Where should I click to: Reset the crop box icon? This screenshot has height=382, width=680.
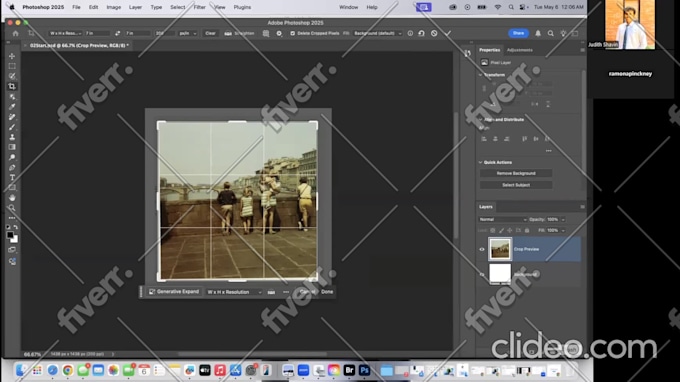[x=422, y=33]
